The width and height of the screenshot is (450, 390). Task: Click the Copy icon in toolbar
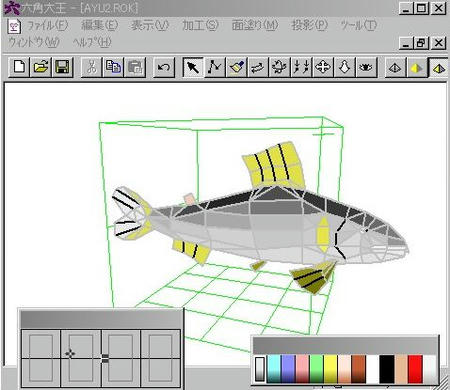(x=113, y=67)
